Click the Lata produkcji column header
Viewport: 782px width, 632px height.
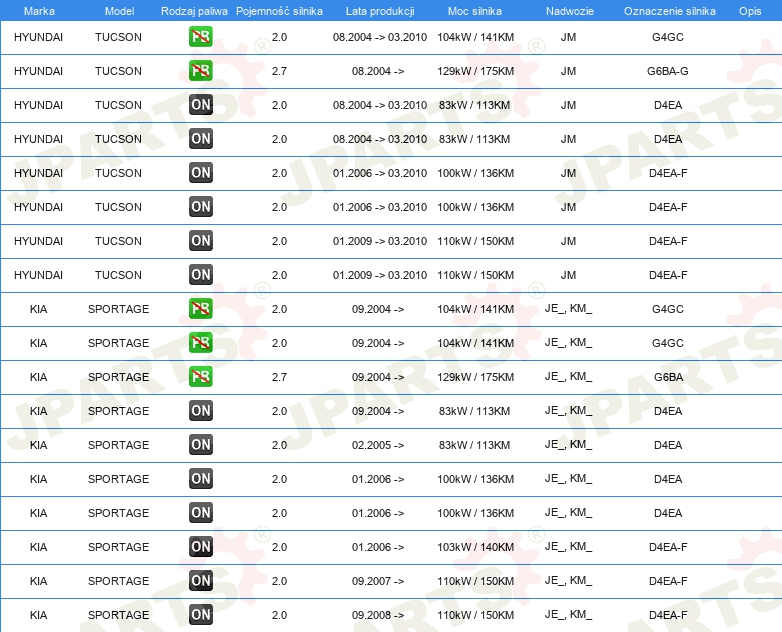coord(380,11)
